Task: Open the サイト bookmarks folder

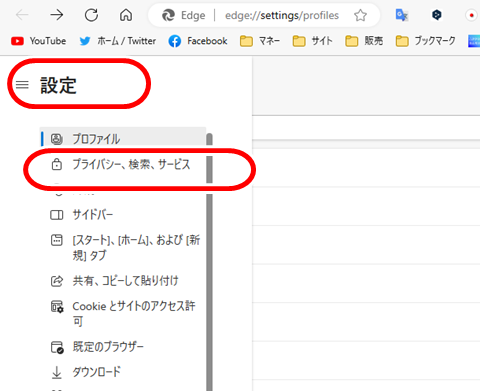Action: [x=312, y=41]
